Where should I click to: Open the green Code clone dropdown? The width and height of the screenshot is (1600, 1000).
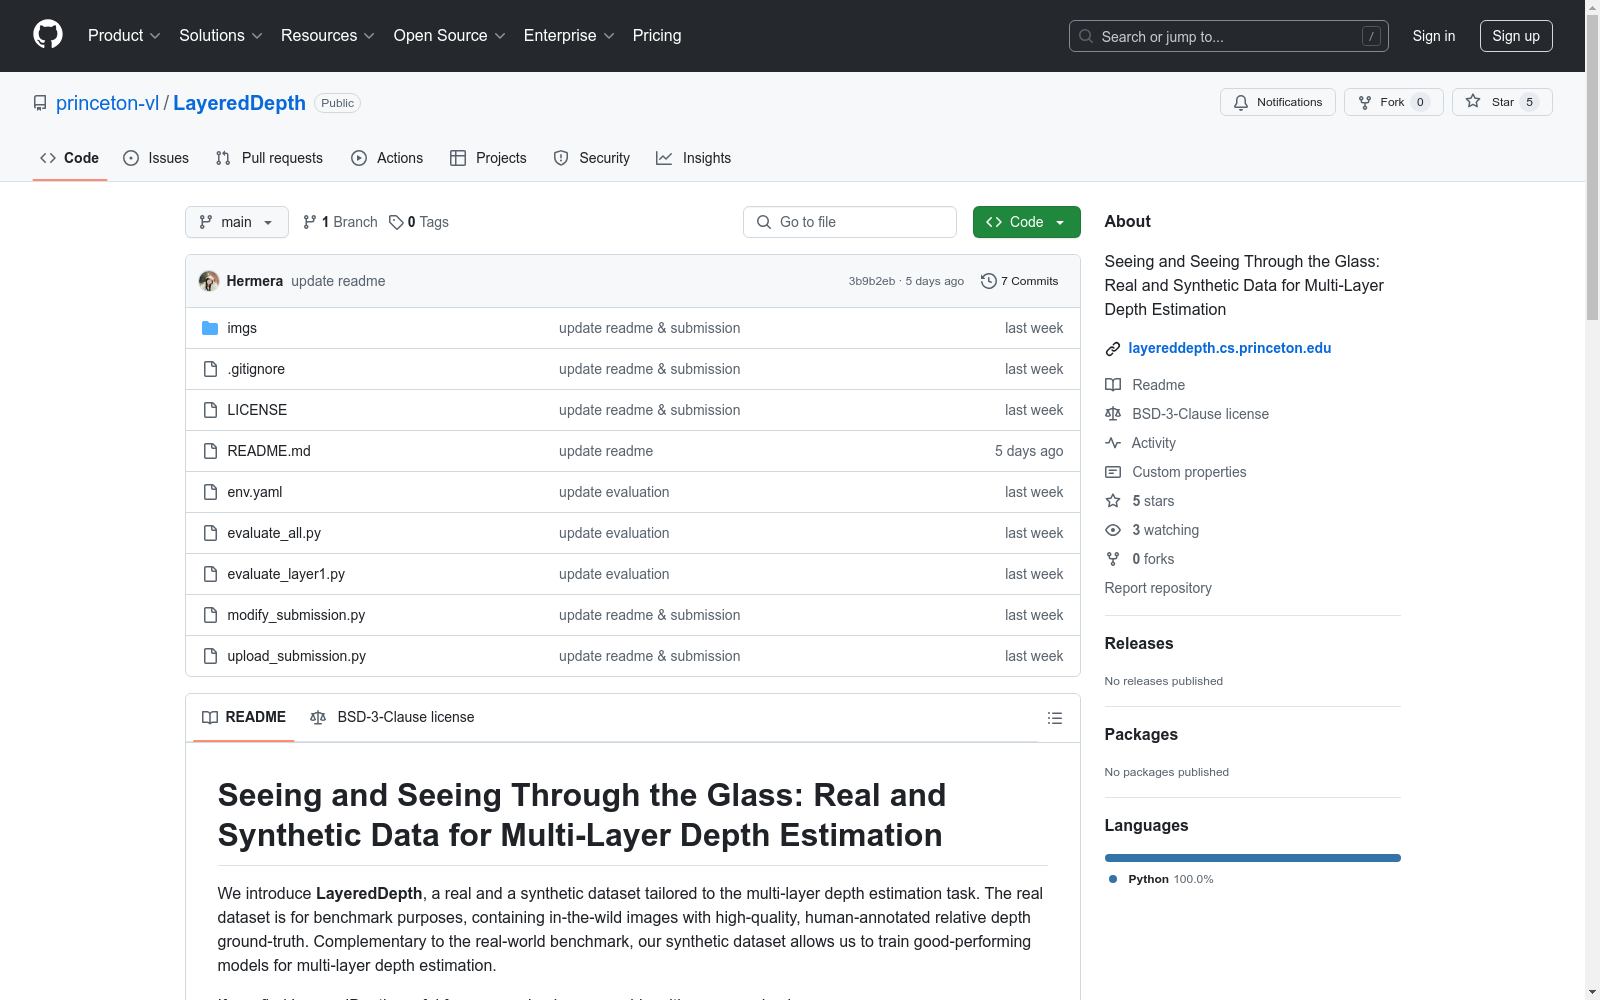click(x=1026, y=222)
